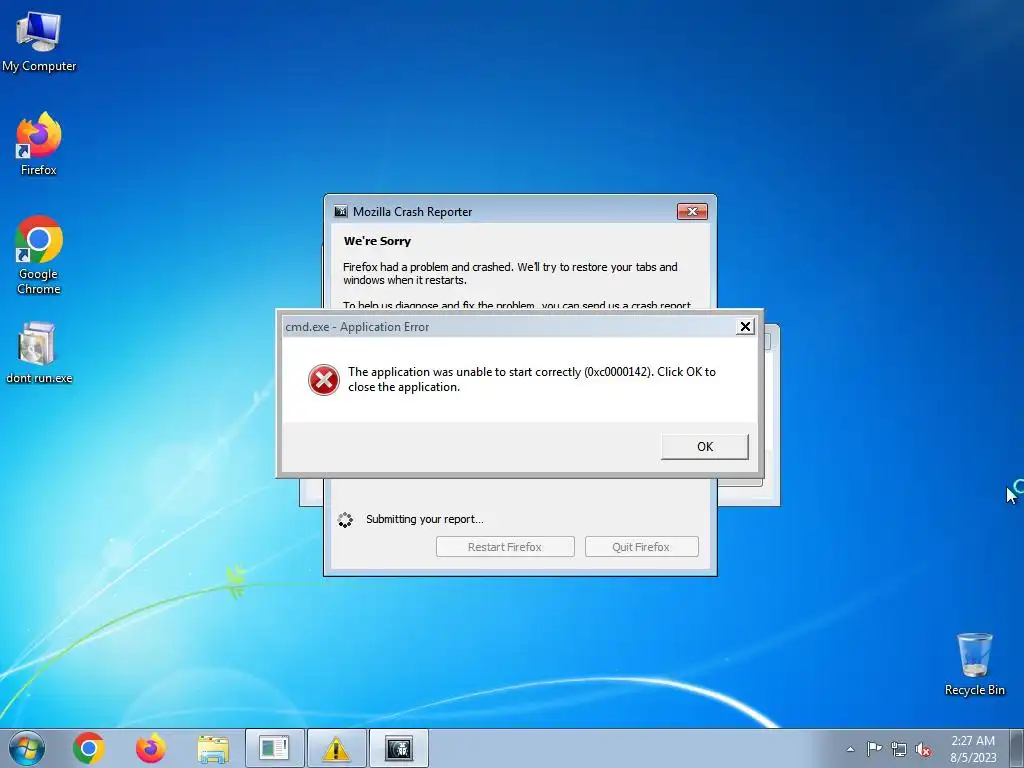Click the error message text about 0xc0000142

point(532,379)
